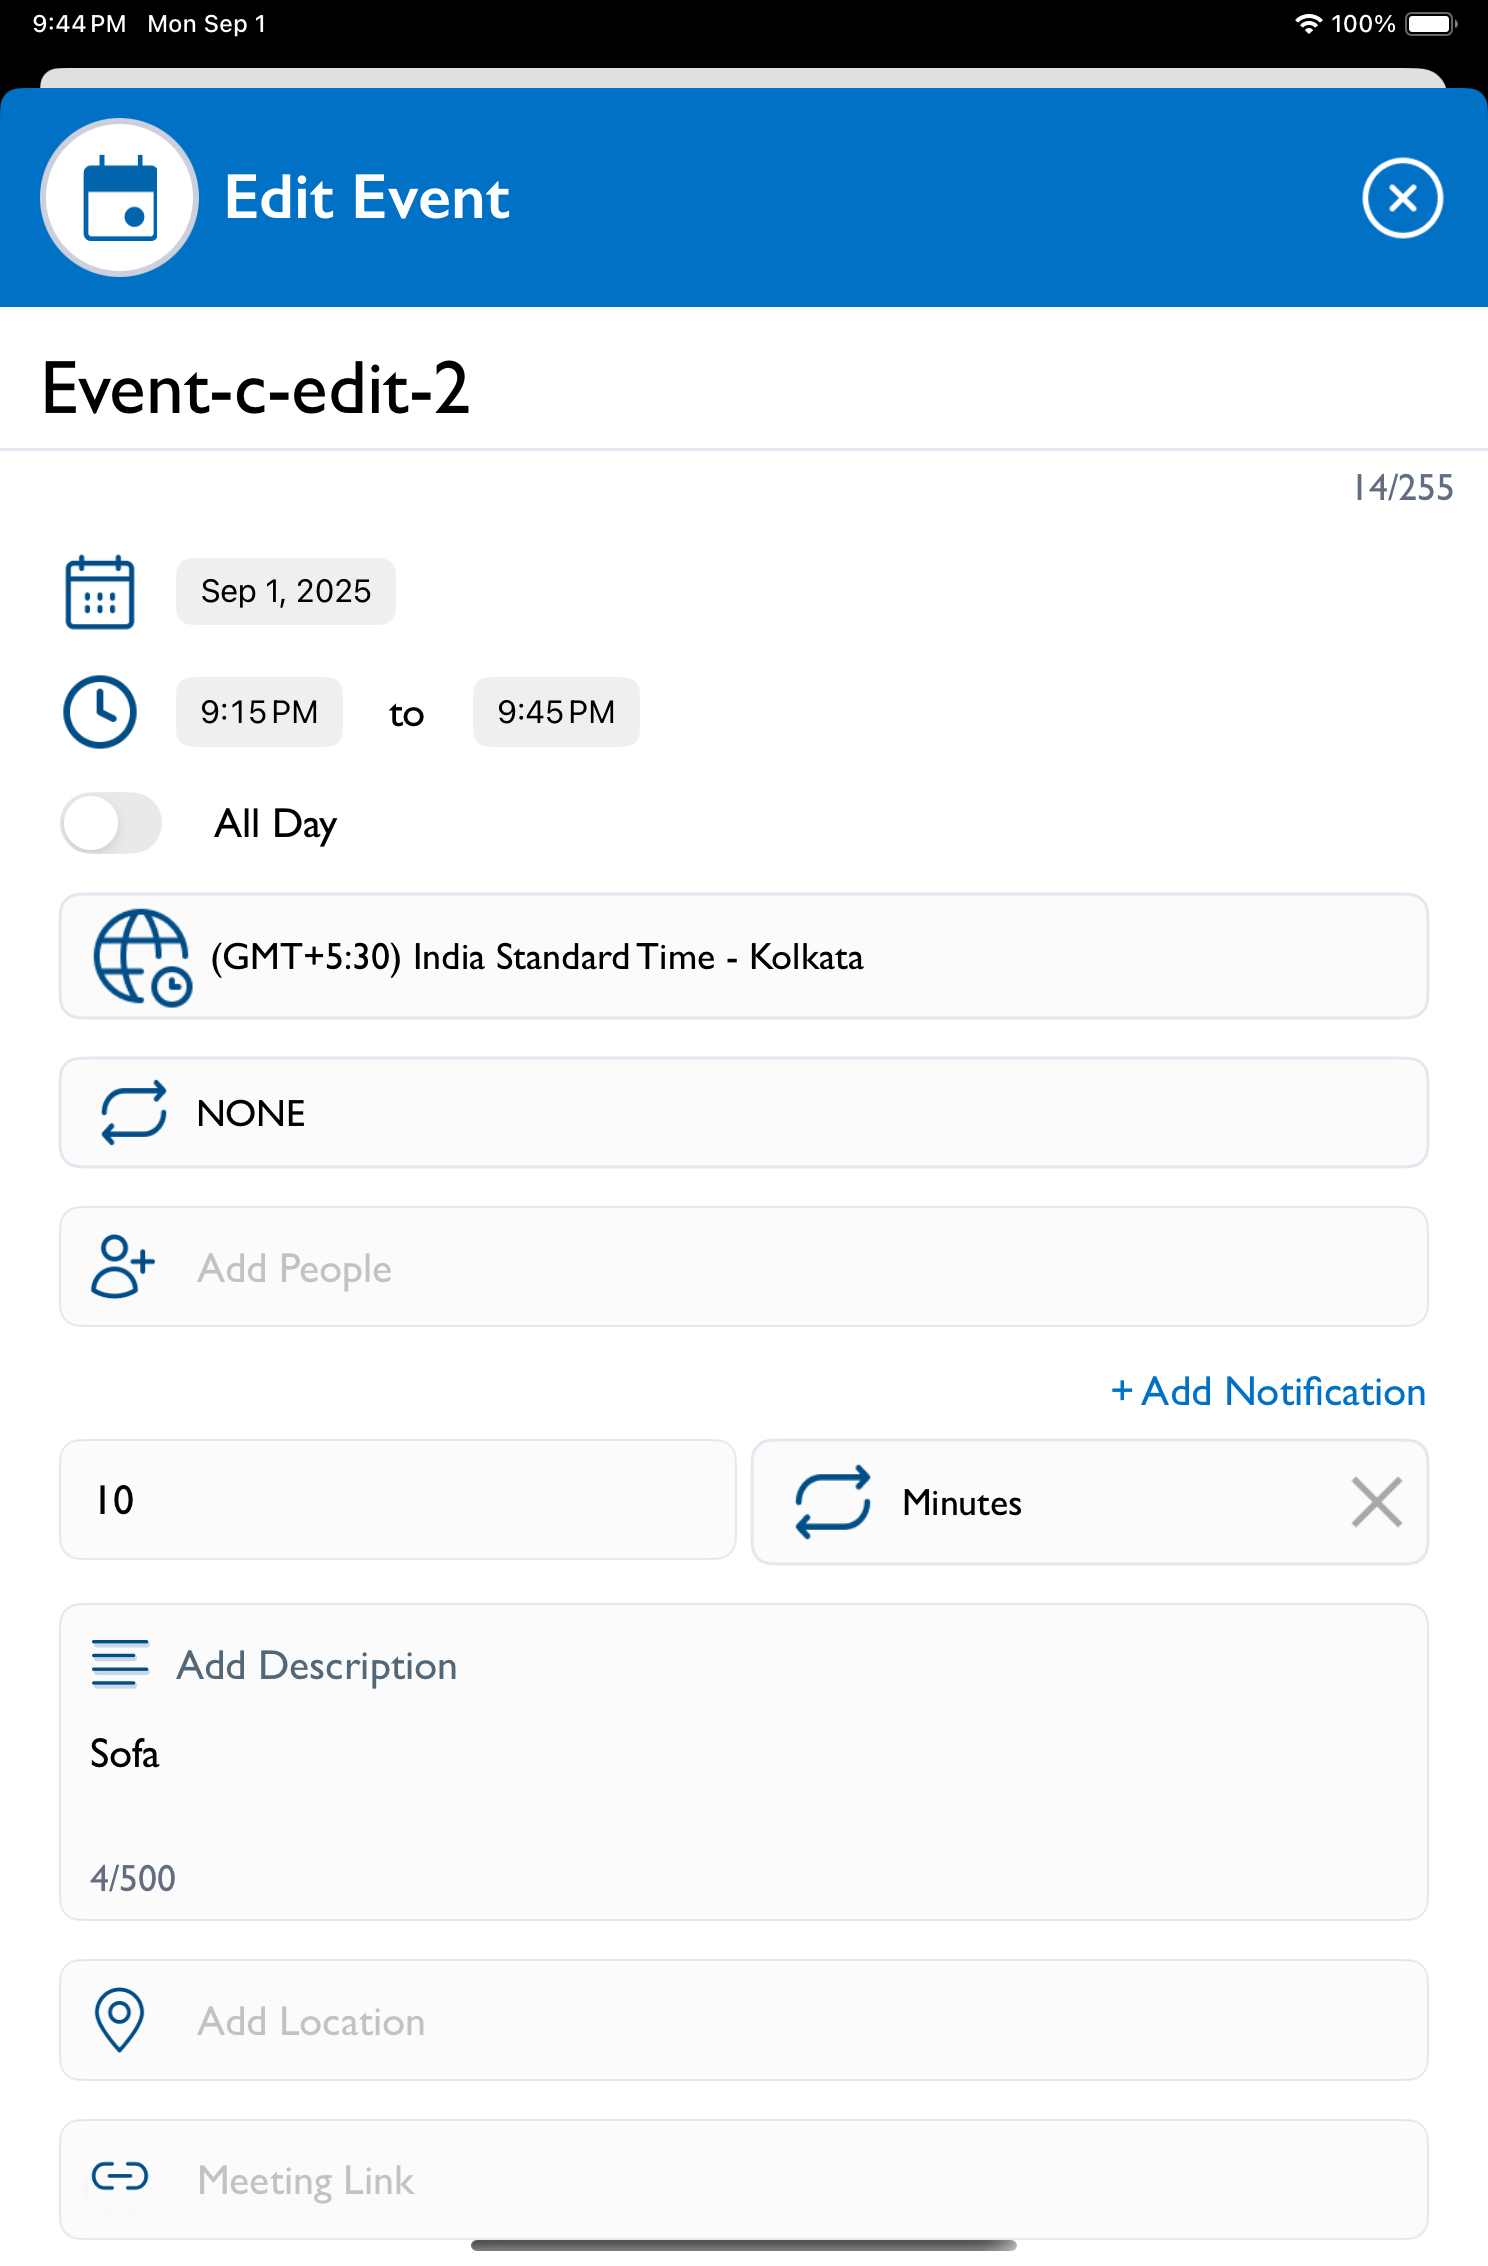
Task: Click the repeat icon next to NONE
Action: [133, 1113]
